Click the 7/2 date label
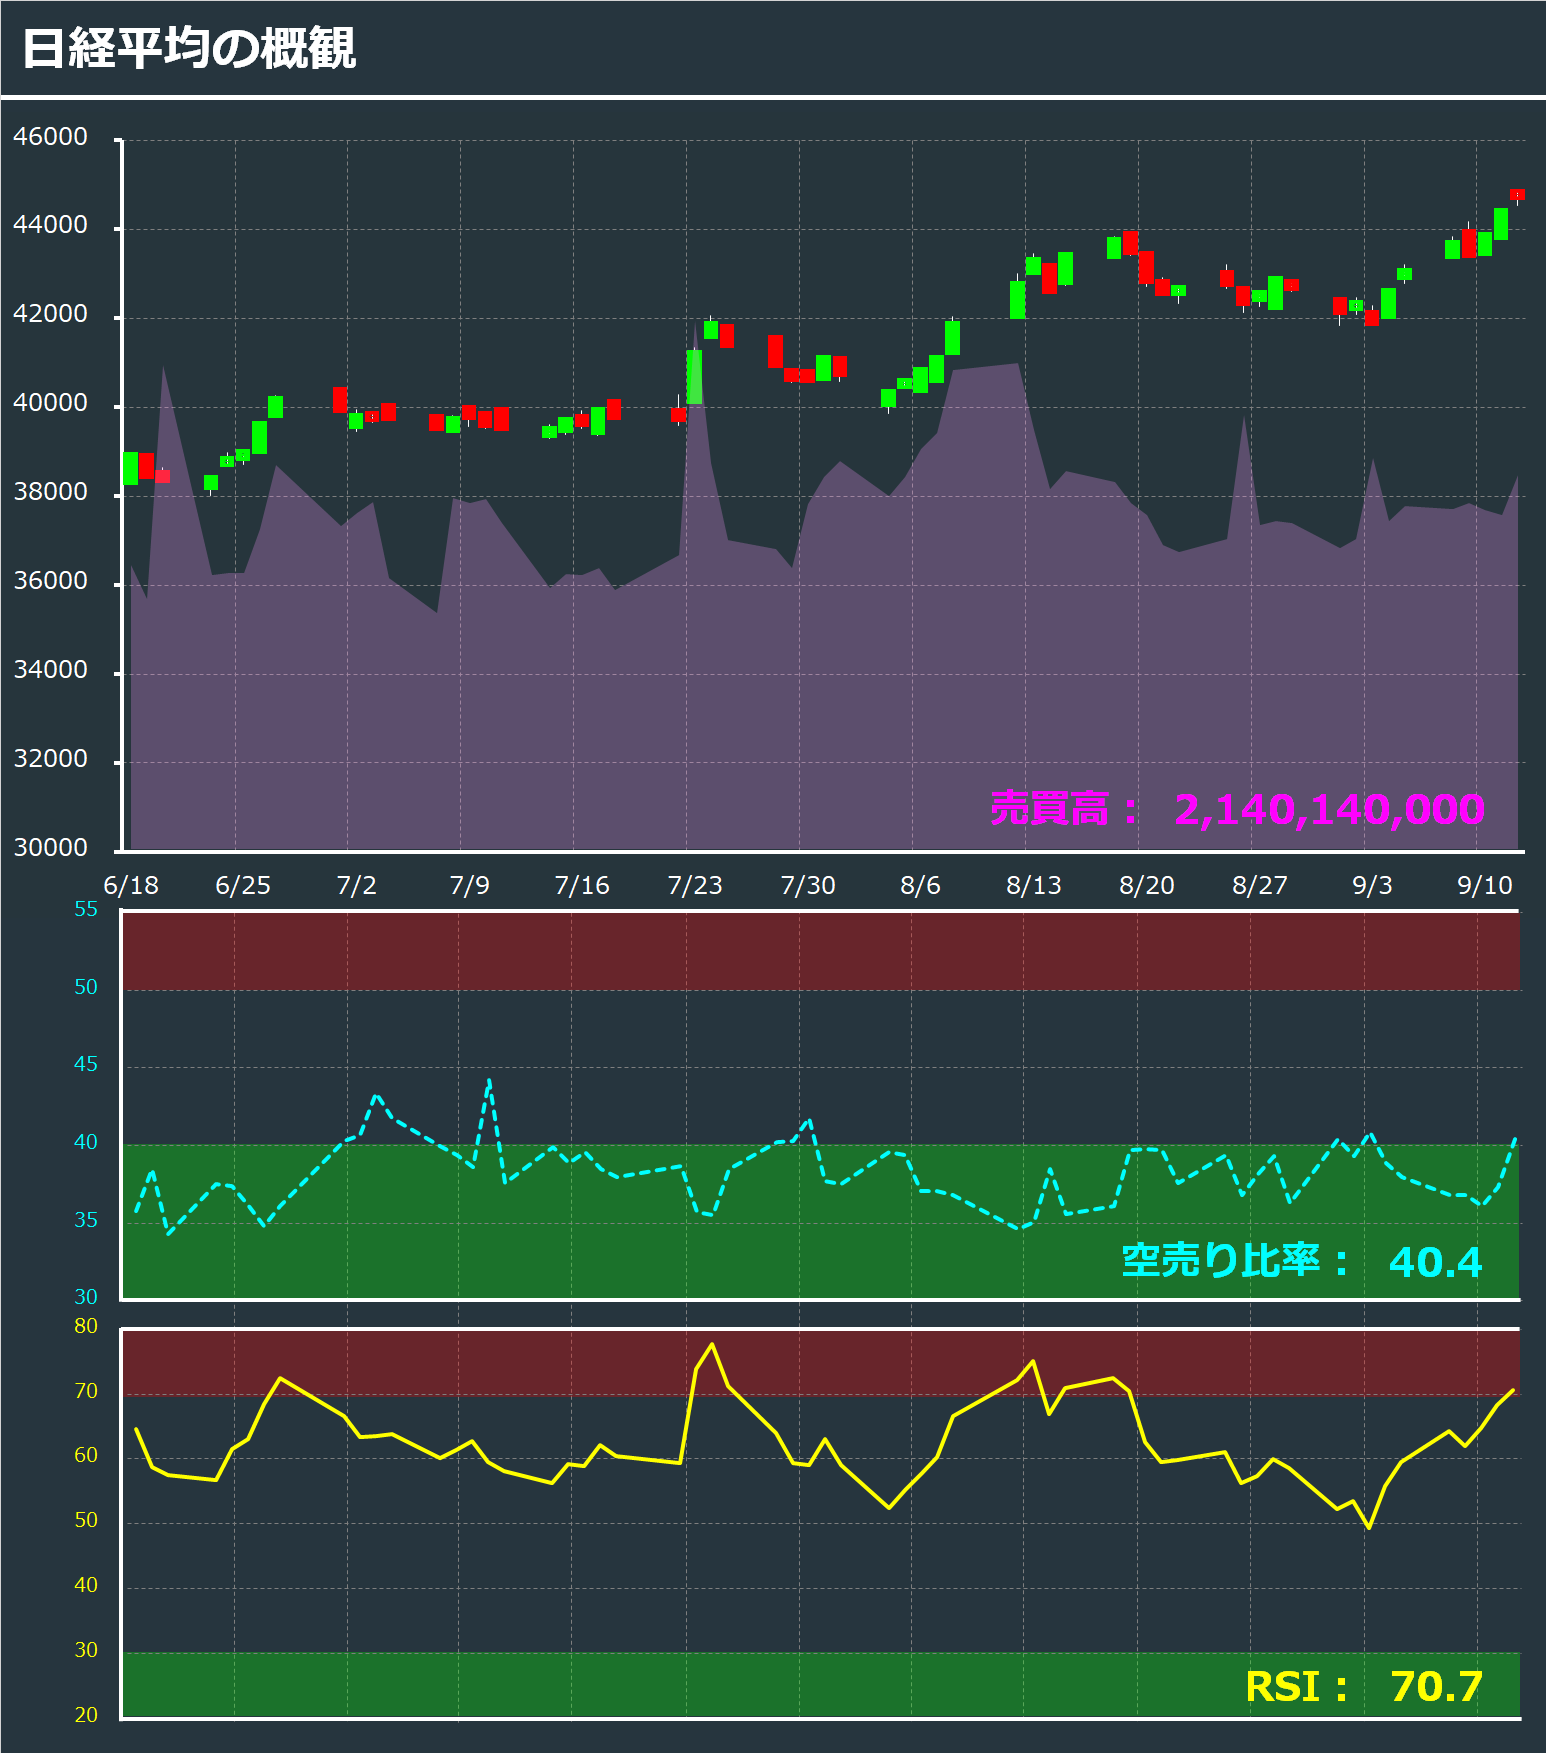Viewport: 1546px width, 1753px height. coord(356,886)
